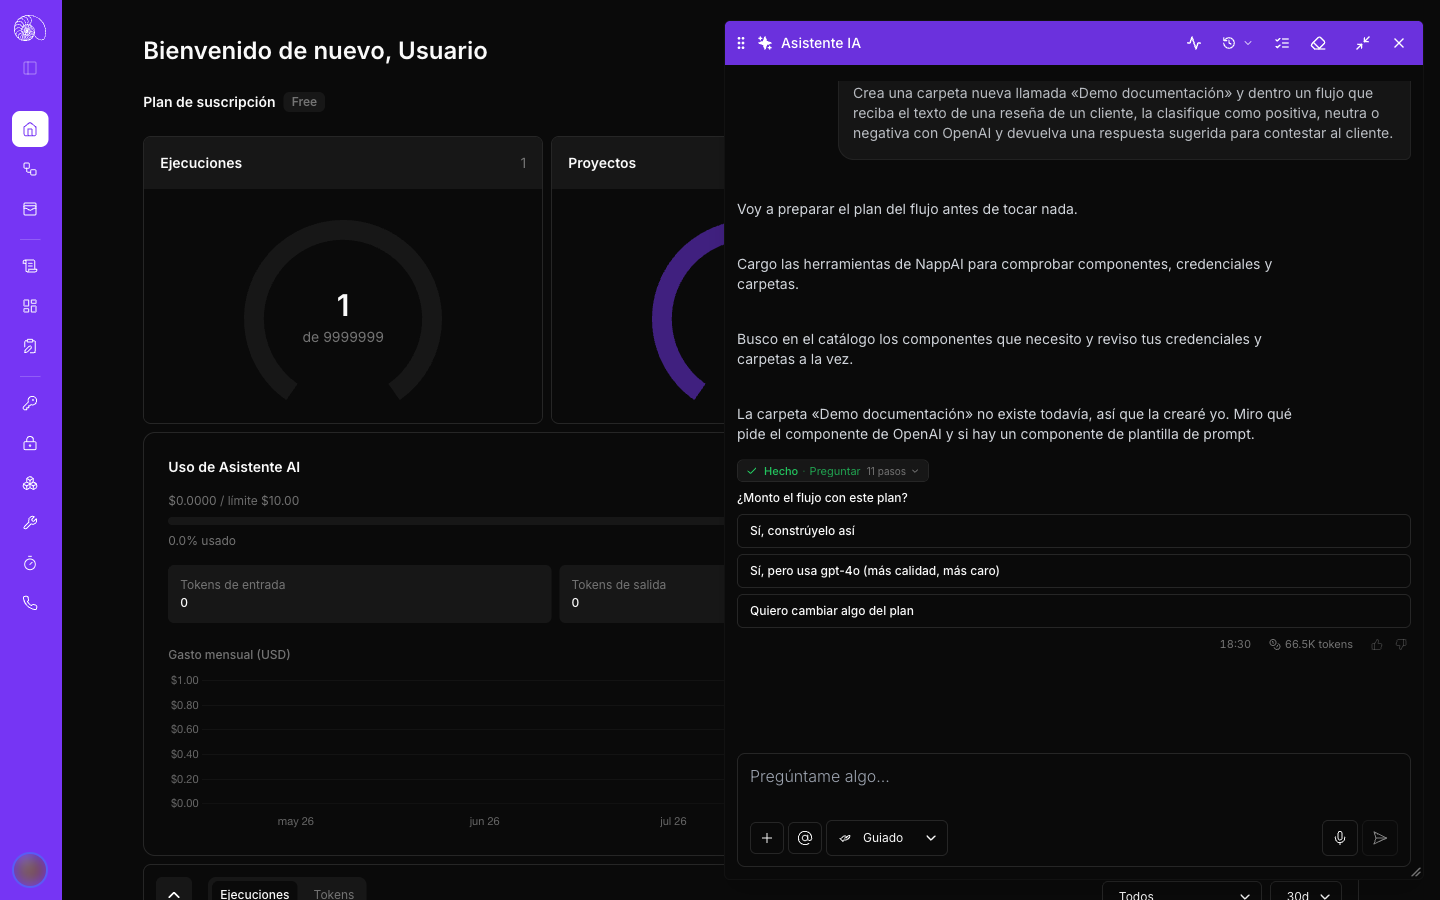Open the clipboard pen icon in sidebar

tap(30, 346)
